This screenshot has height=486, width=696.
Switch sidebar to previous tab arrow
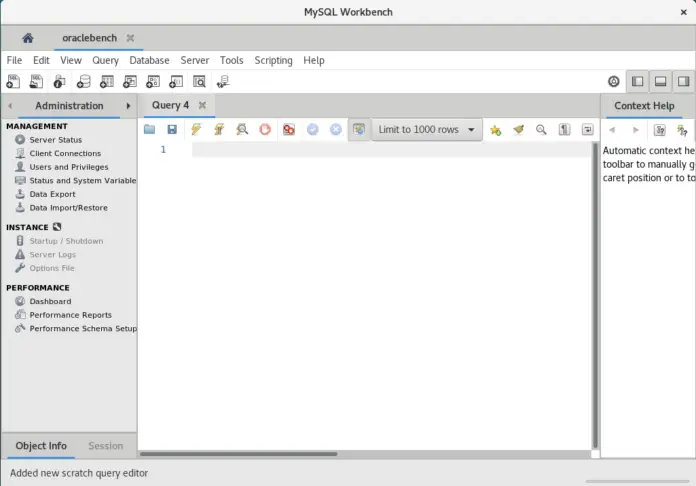pyautogui.click(x=10, y=106)
